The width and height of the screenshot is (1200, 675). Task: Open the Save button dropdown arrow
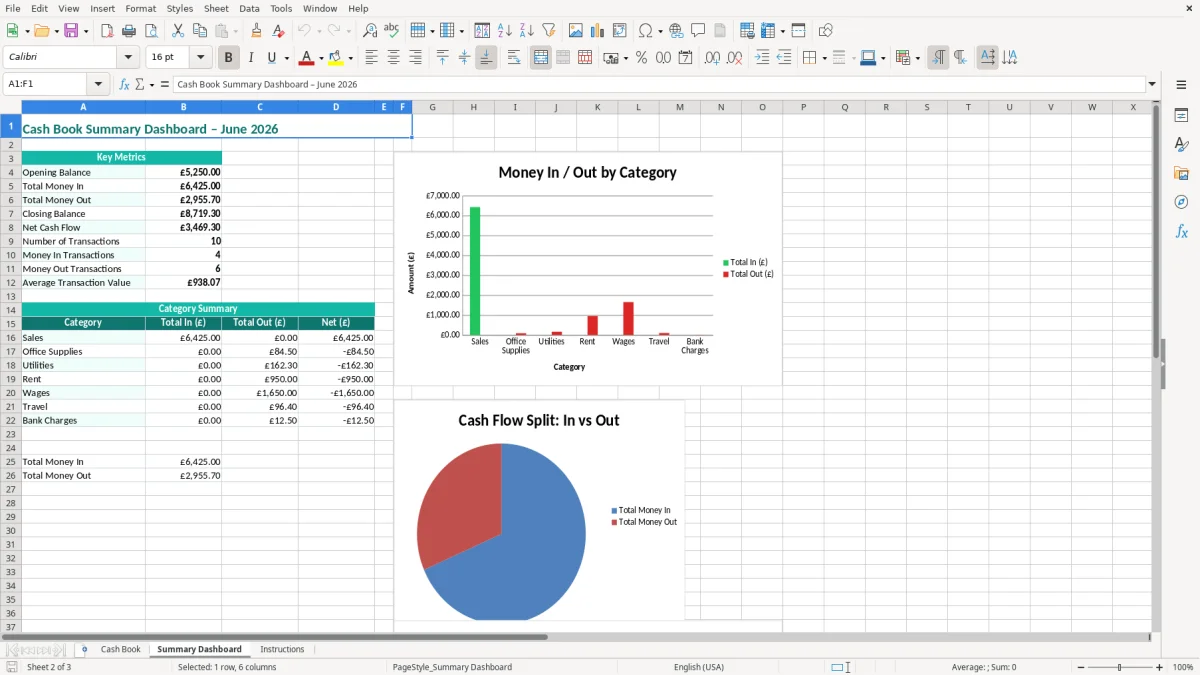point(85,32)
